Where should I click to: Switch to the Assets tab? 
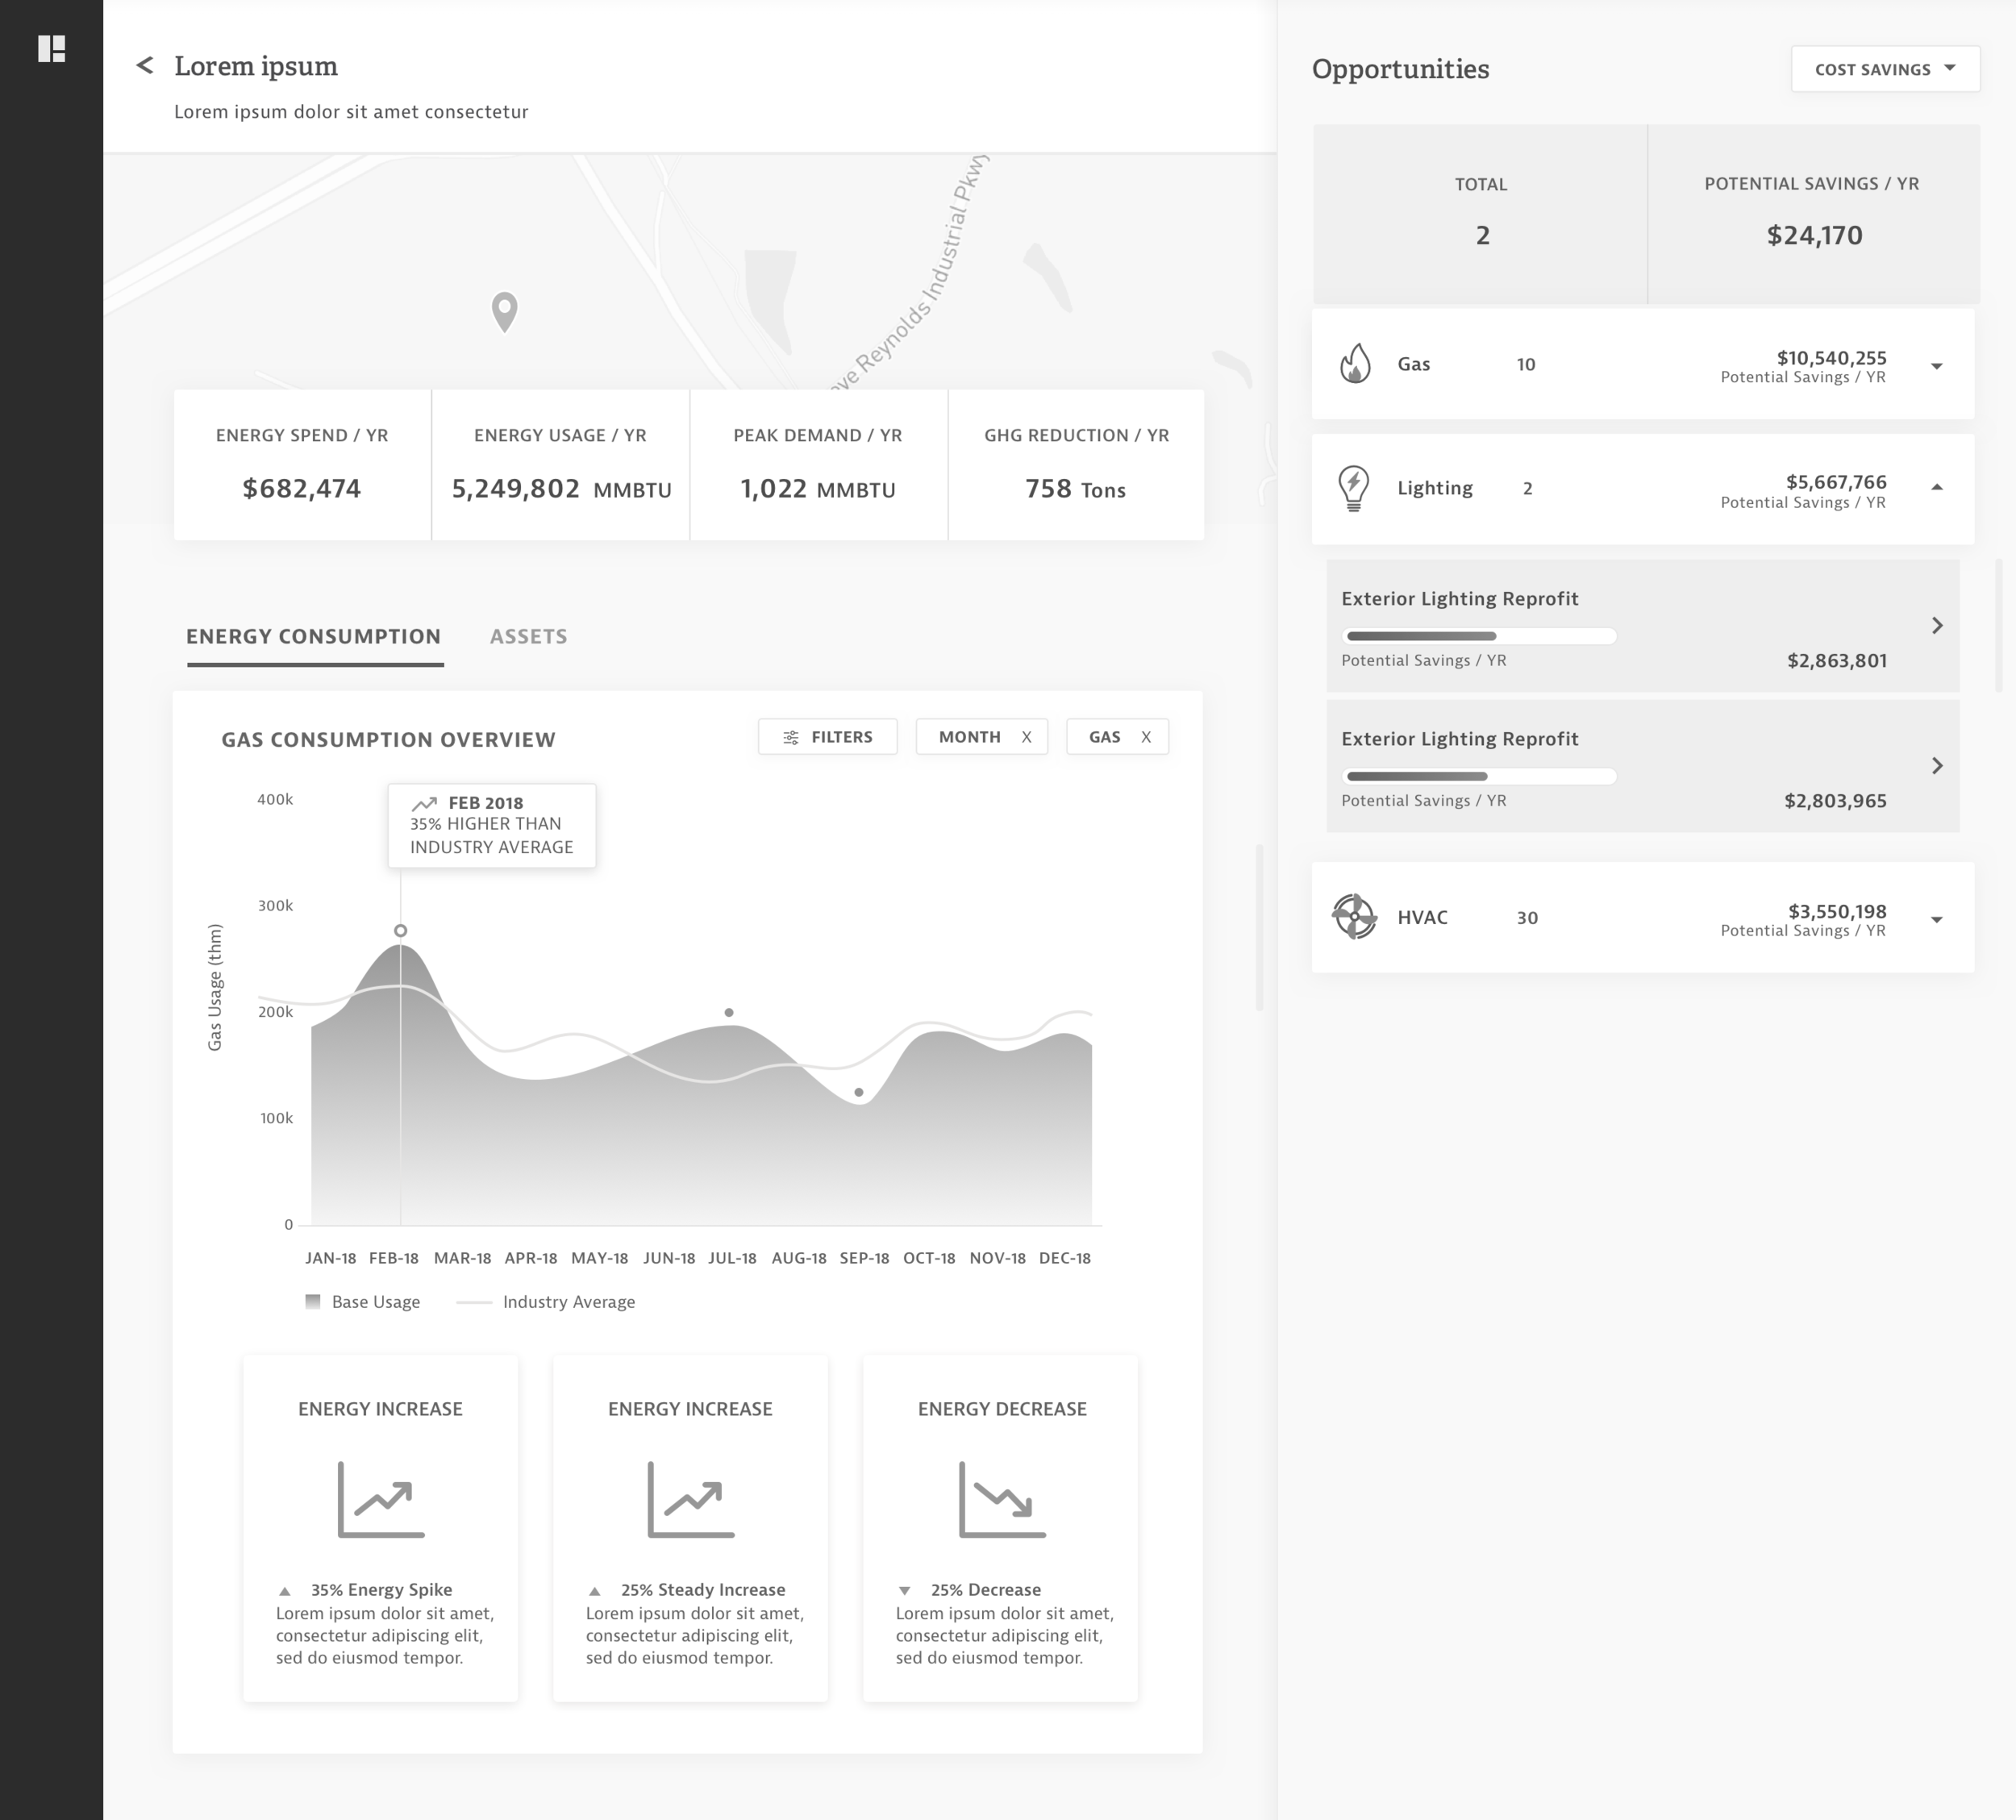coord(528,637)
